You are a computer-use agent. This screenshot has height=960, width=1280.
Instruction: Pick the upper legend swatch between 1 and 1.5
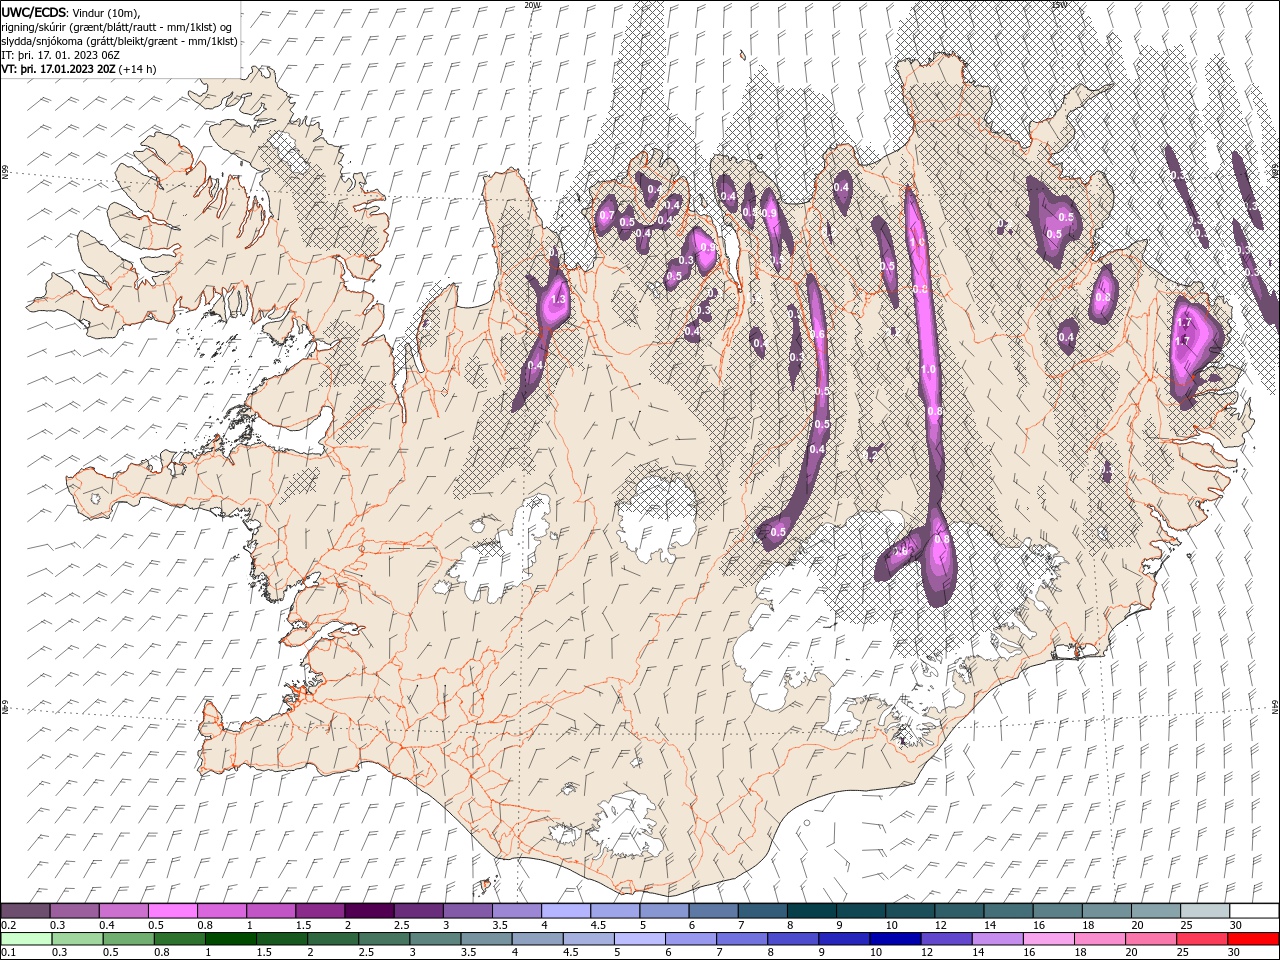(270, 911)
